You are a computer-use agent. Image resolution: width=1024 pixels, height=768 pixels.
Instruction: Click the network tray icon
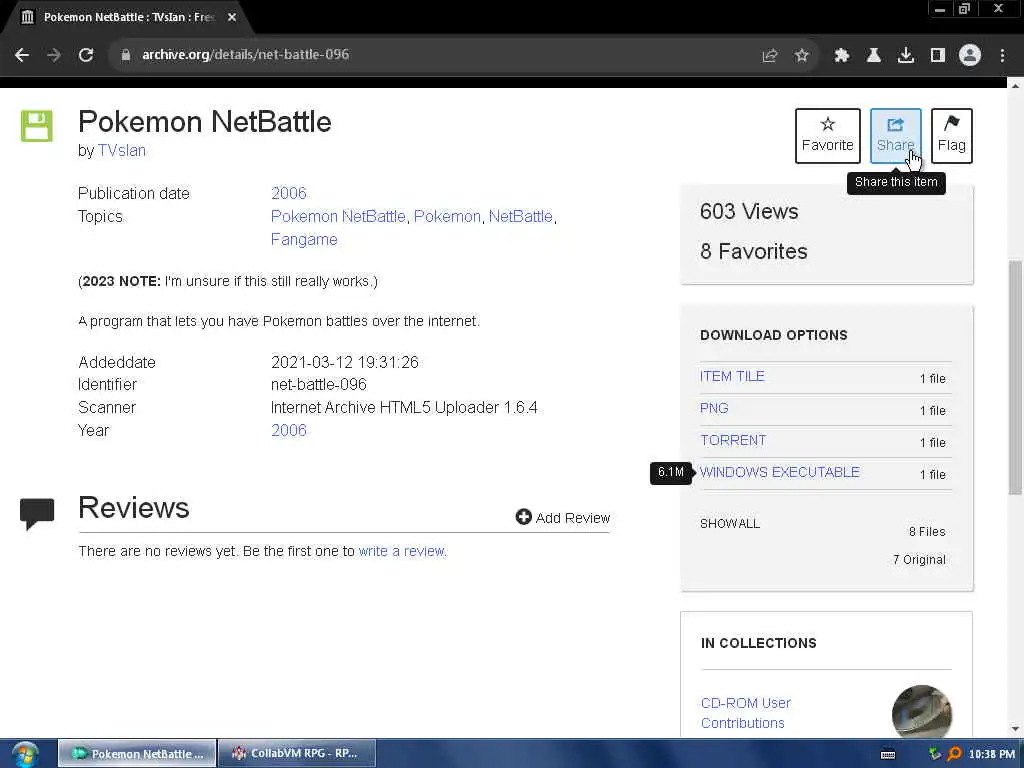pos(935,754)
